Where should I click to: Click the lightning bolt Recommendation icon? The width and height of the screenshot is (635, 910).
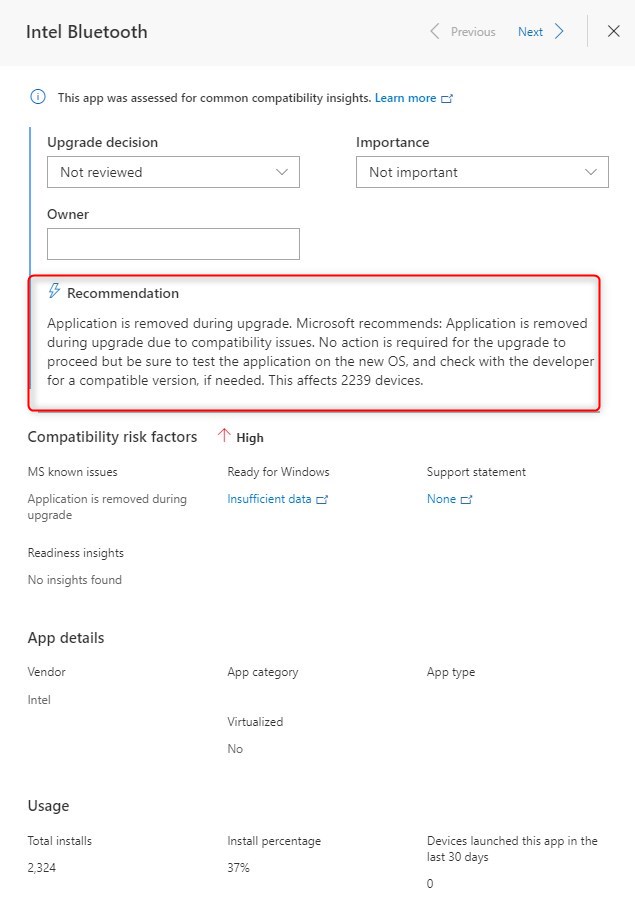tap(54, 291)
